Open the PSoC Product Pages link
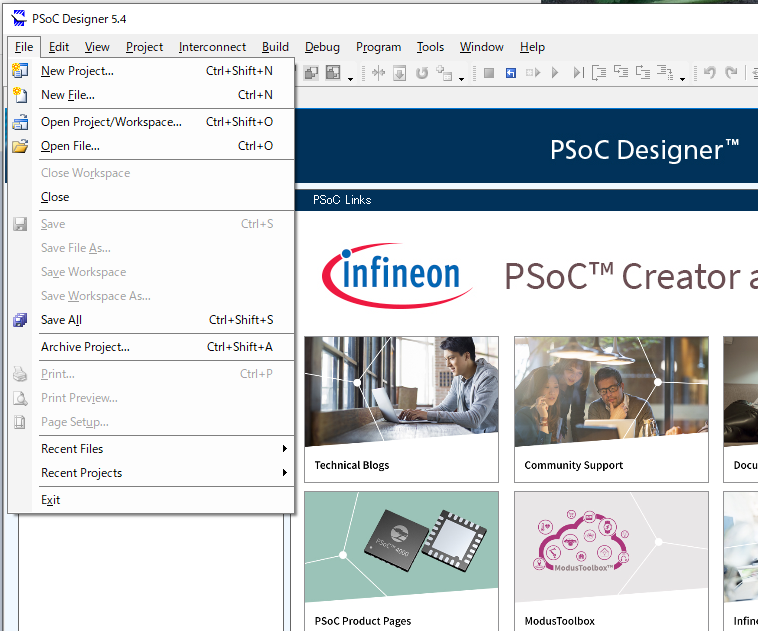Screen dimensions: 758x631 tap(363, 621)
